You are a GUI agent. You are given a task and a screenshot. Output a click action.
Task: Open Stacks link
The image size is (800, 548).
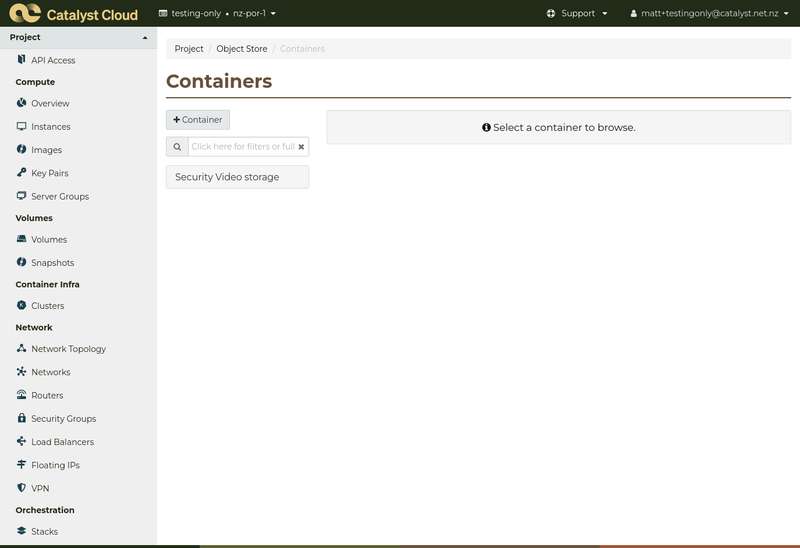tap(44, 531)
